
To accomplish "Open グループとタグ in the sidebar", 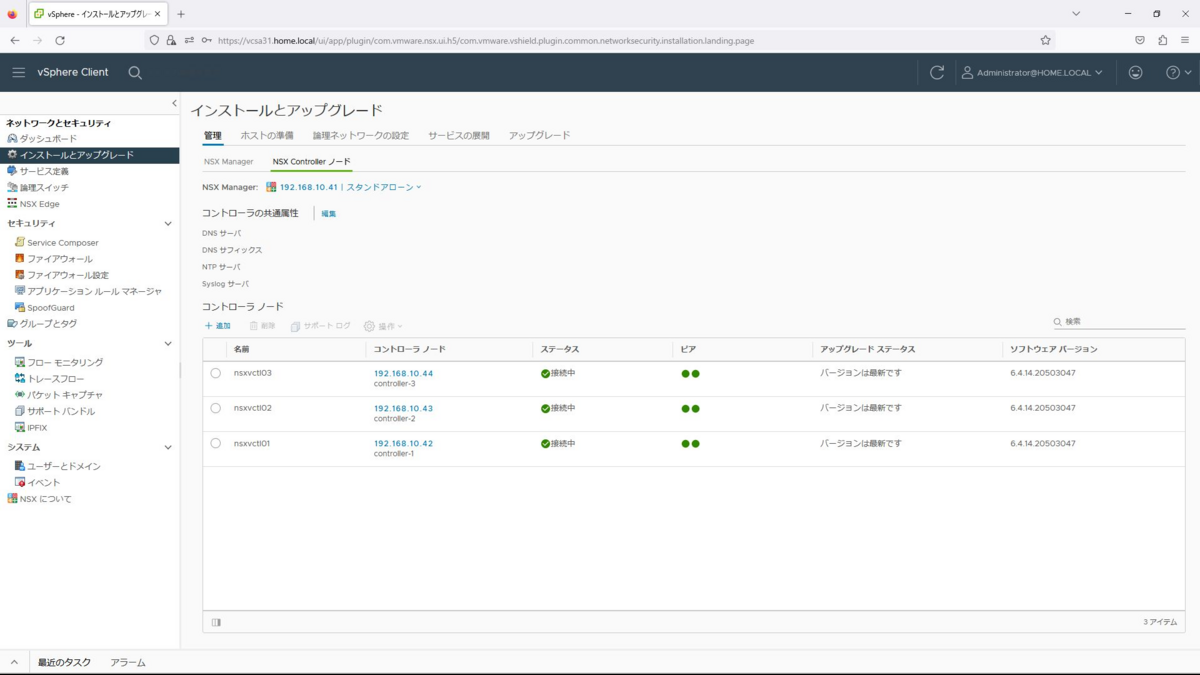I will click(48, 324).
